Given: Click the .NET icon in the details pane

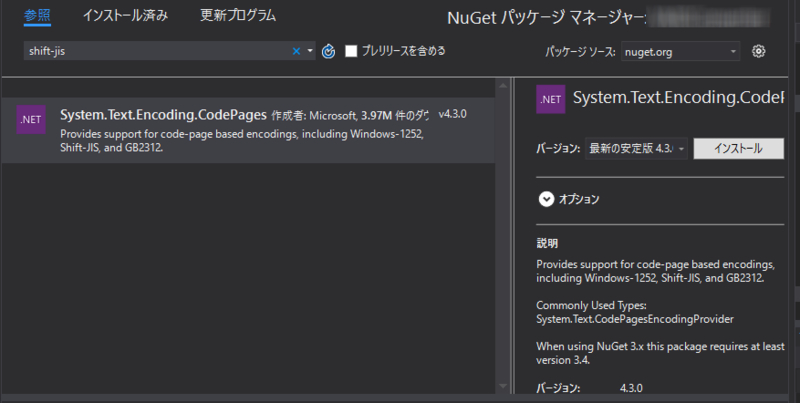Looking at the screenshot, I should tap(551, 99).
